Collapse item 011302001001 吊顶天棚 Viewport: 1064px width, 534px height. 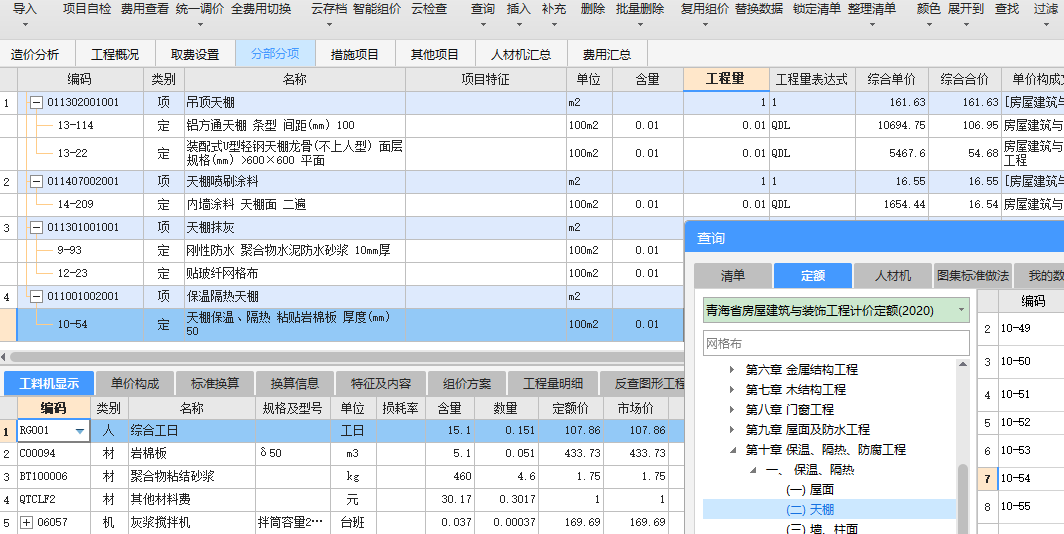coord(37,103)
